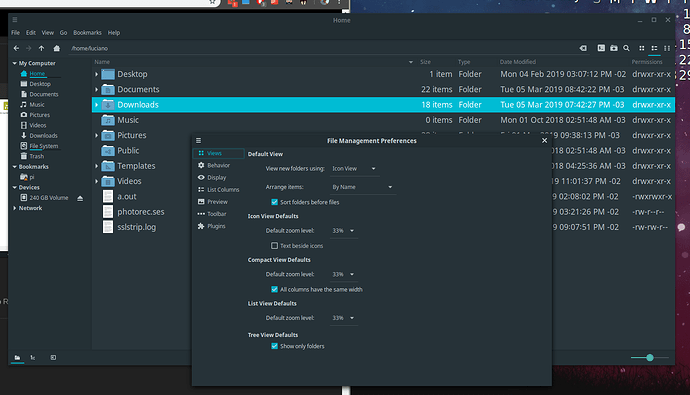Image resolution: width=690 pixels, height=395 pixels.
Task: Collapse Devices section in sidebar
Action: [x=15, y=187]
